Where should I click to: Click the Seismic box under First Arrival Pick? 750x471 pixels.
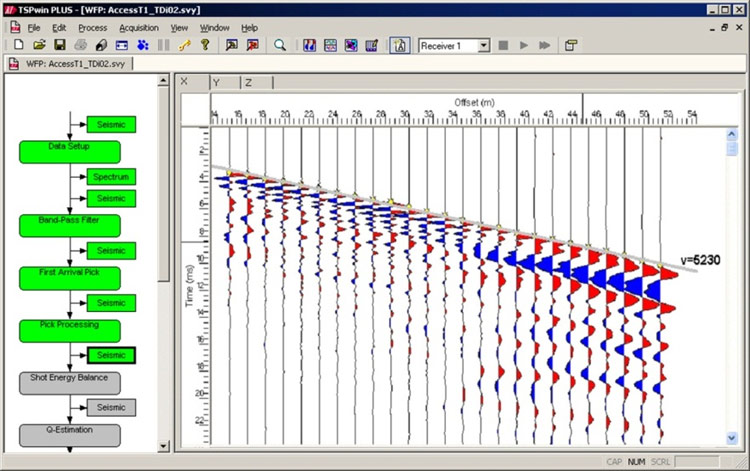(x=111, y=303)
